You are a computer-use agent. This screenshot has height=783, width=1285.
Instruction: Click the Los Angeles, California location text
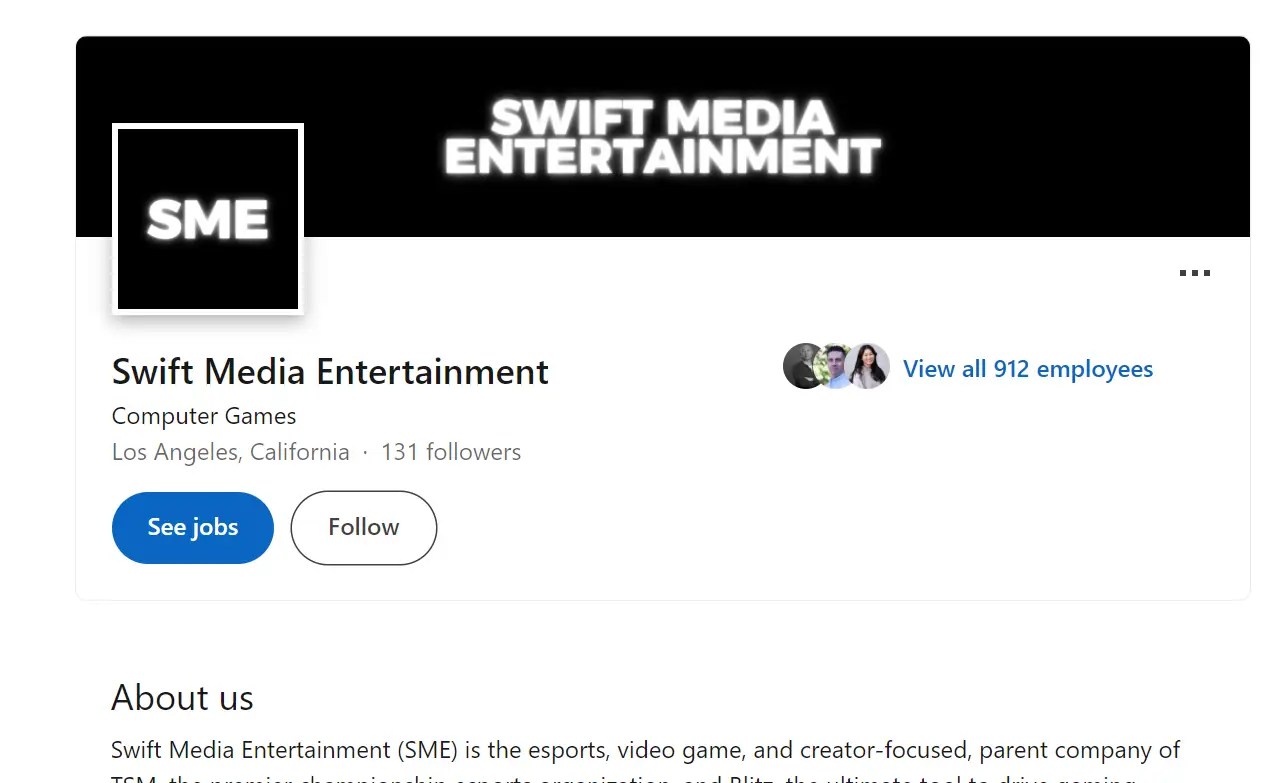(230, 452)
